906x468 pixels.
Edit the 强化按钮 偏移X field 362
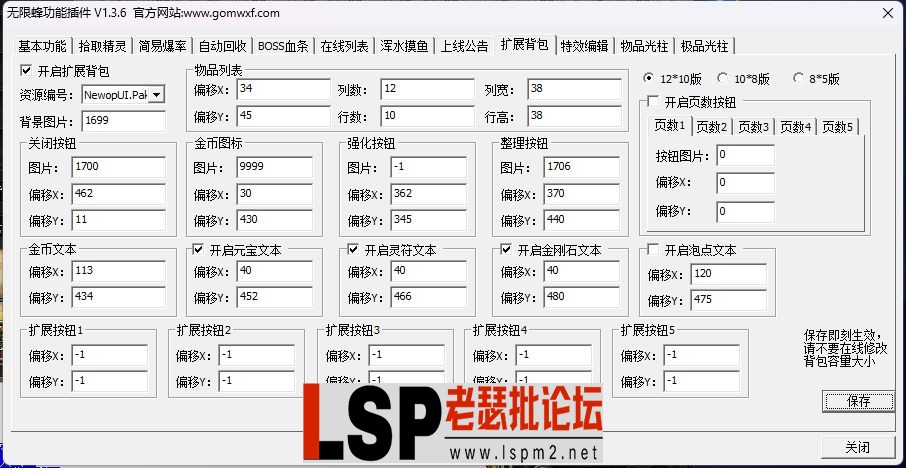pyautogui.click(x=429, y=194)
